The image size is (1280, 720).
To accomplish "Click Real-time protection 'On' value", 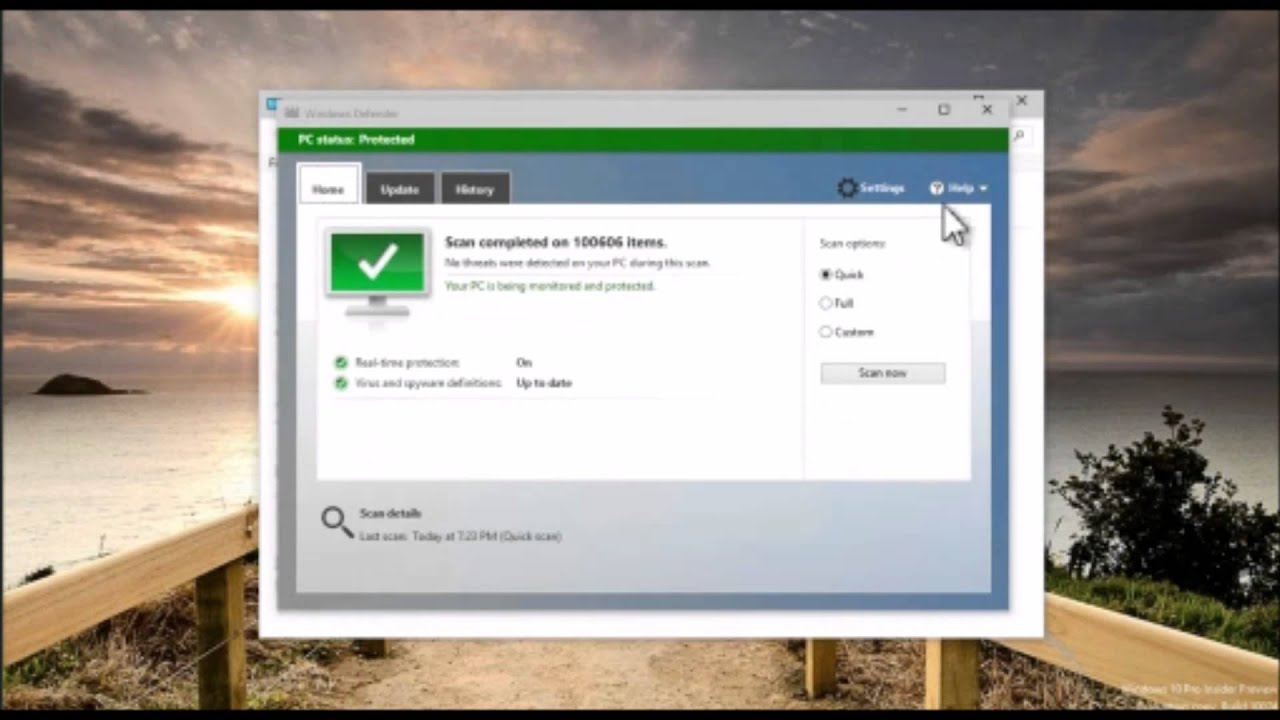I will 524,363.
